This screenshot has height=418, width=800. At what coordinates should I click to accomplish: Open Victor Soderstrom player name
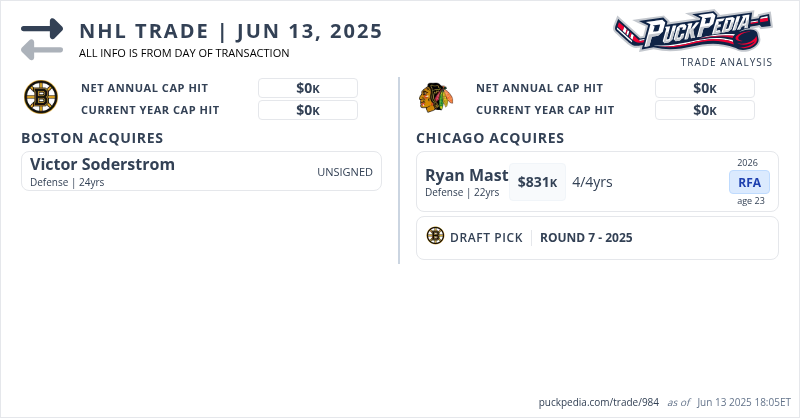tap(102, 164)
